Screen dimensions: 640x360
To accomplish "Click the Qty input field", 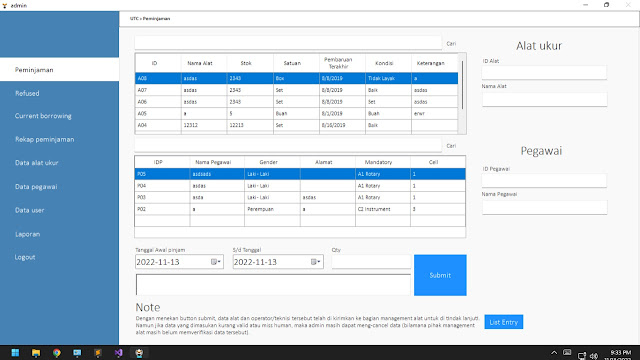I will (x=371, y=262).
